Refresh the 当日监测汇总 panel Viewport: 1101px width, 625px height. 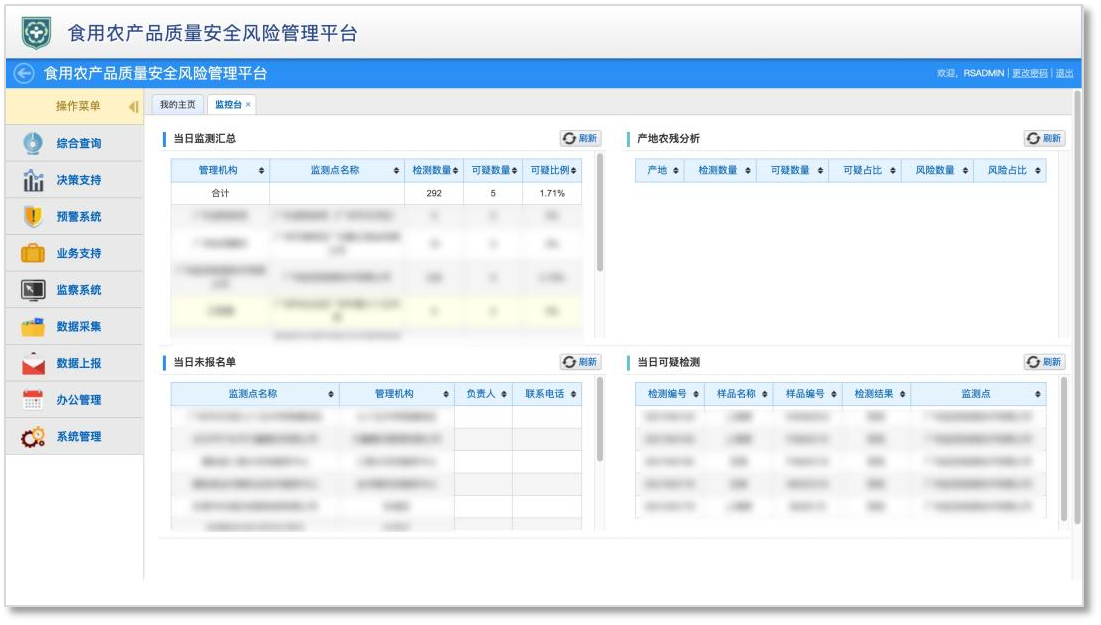[x=580, y=139]
